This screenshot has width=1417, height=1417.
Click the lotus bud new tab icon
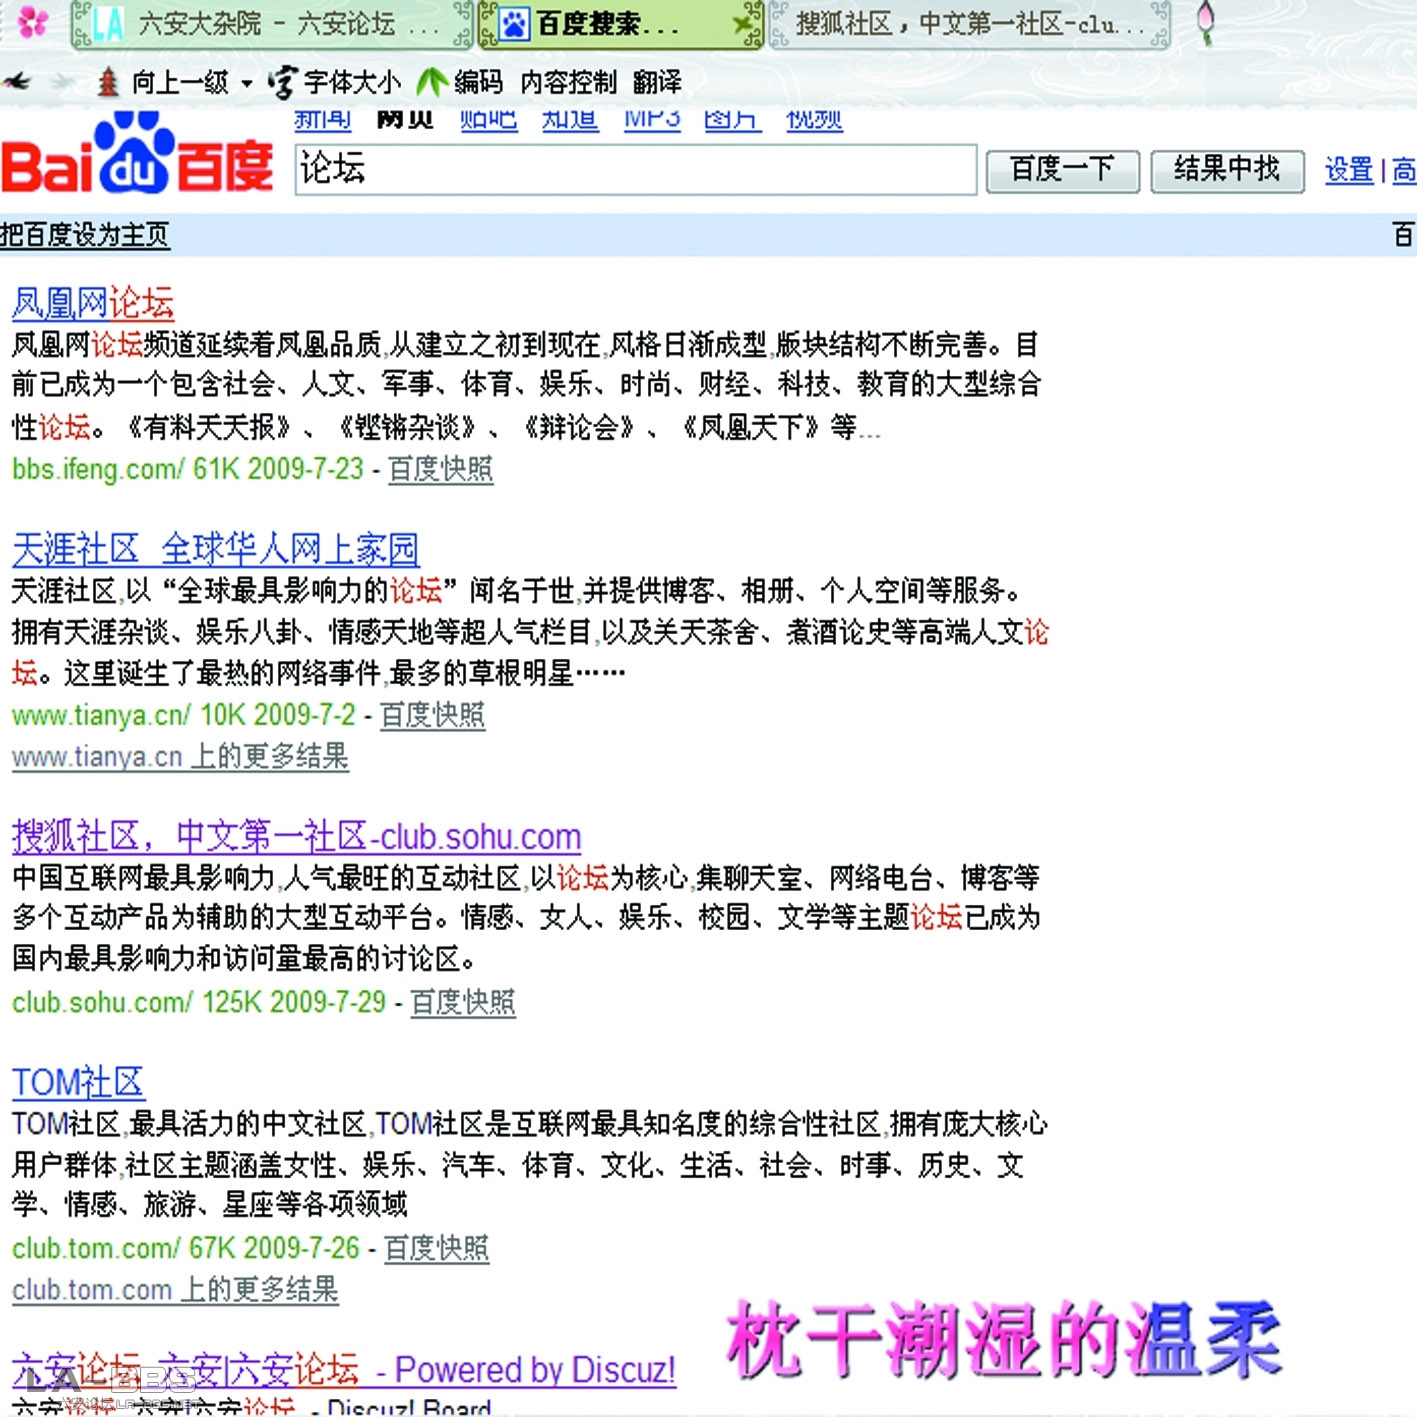tap(1206, 22)
